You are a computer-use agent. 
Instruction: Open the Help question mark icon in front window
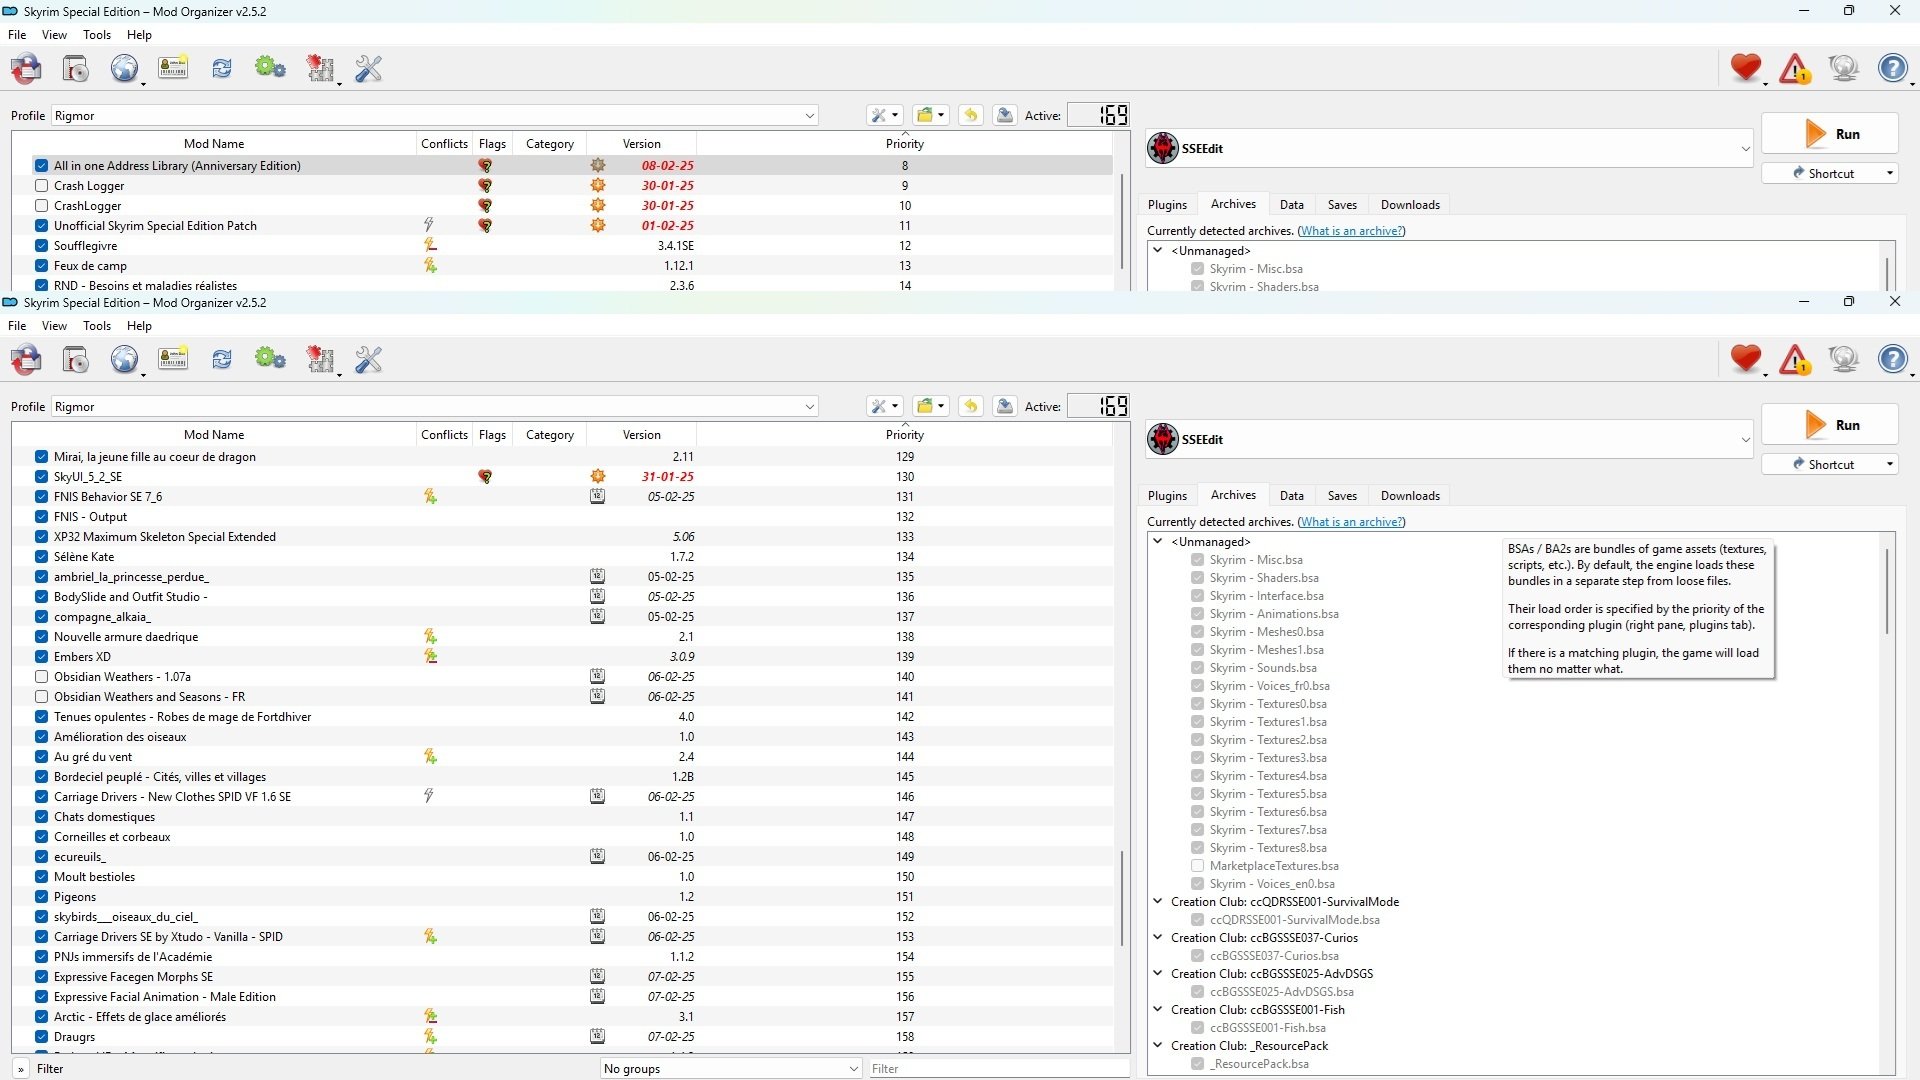[x=1893, y=359]
